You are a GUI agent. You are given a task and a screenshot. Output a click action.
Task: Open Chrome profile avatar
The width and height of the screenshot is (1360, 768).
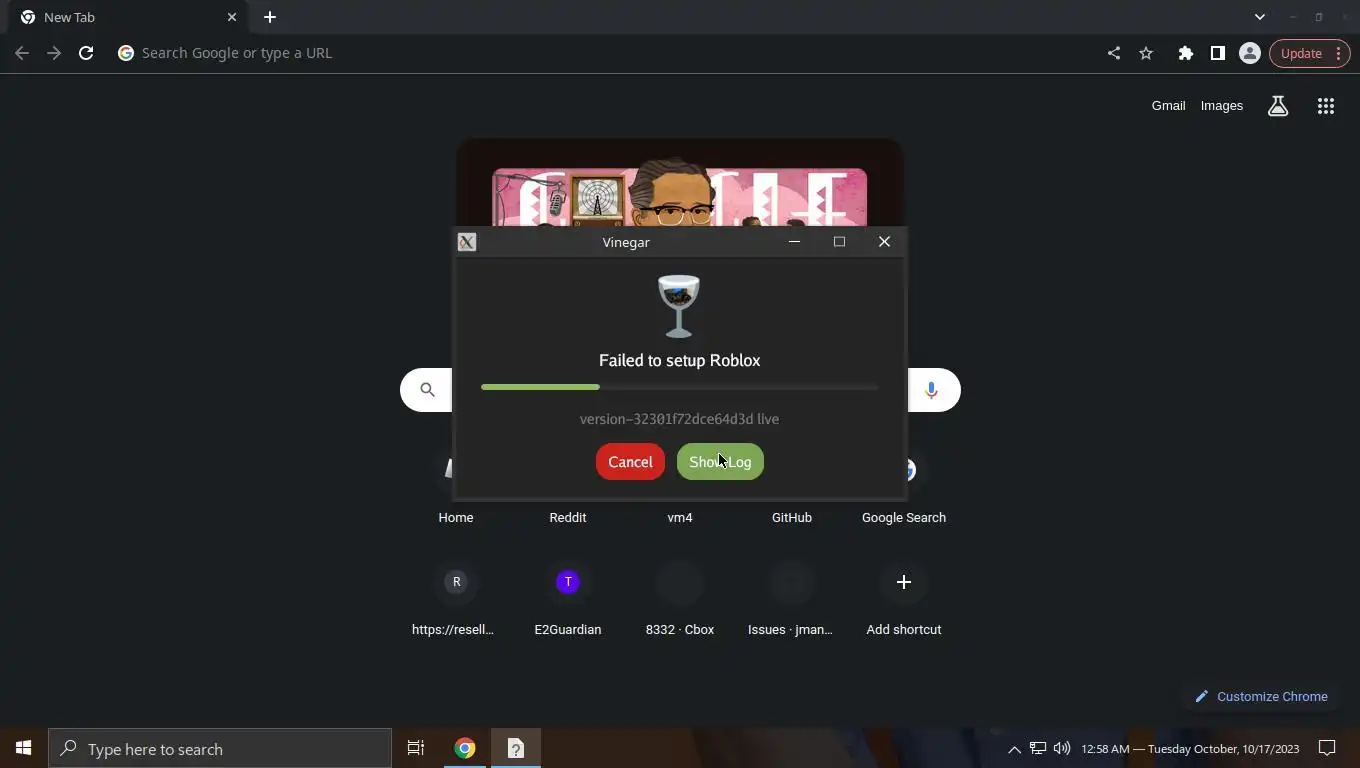(1250, 53)
